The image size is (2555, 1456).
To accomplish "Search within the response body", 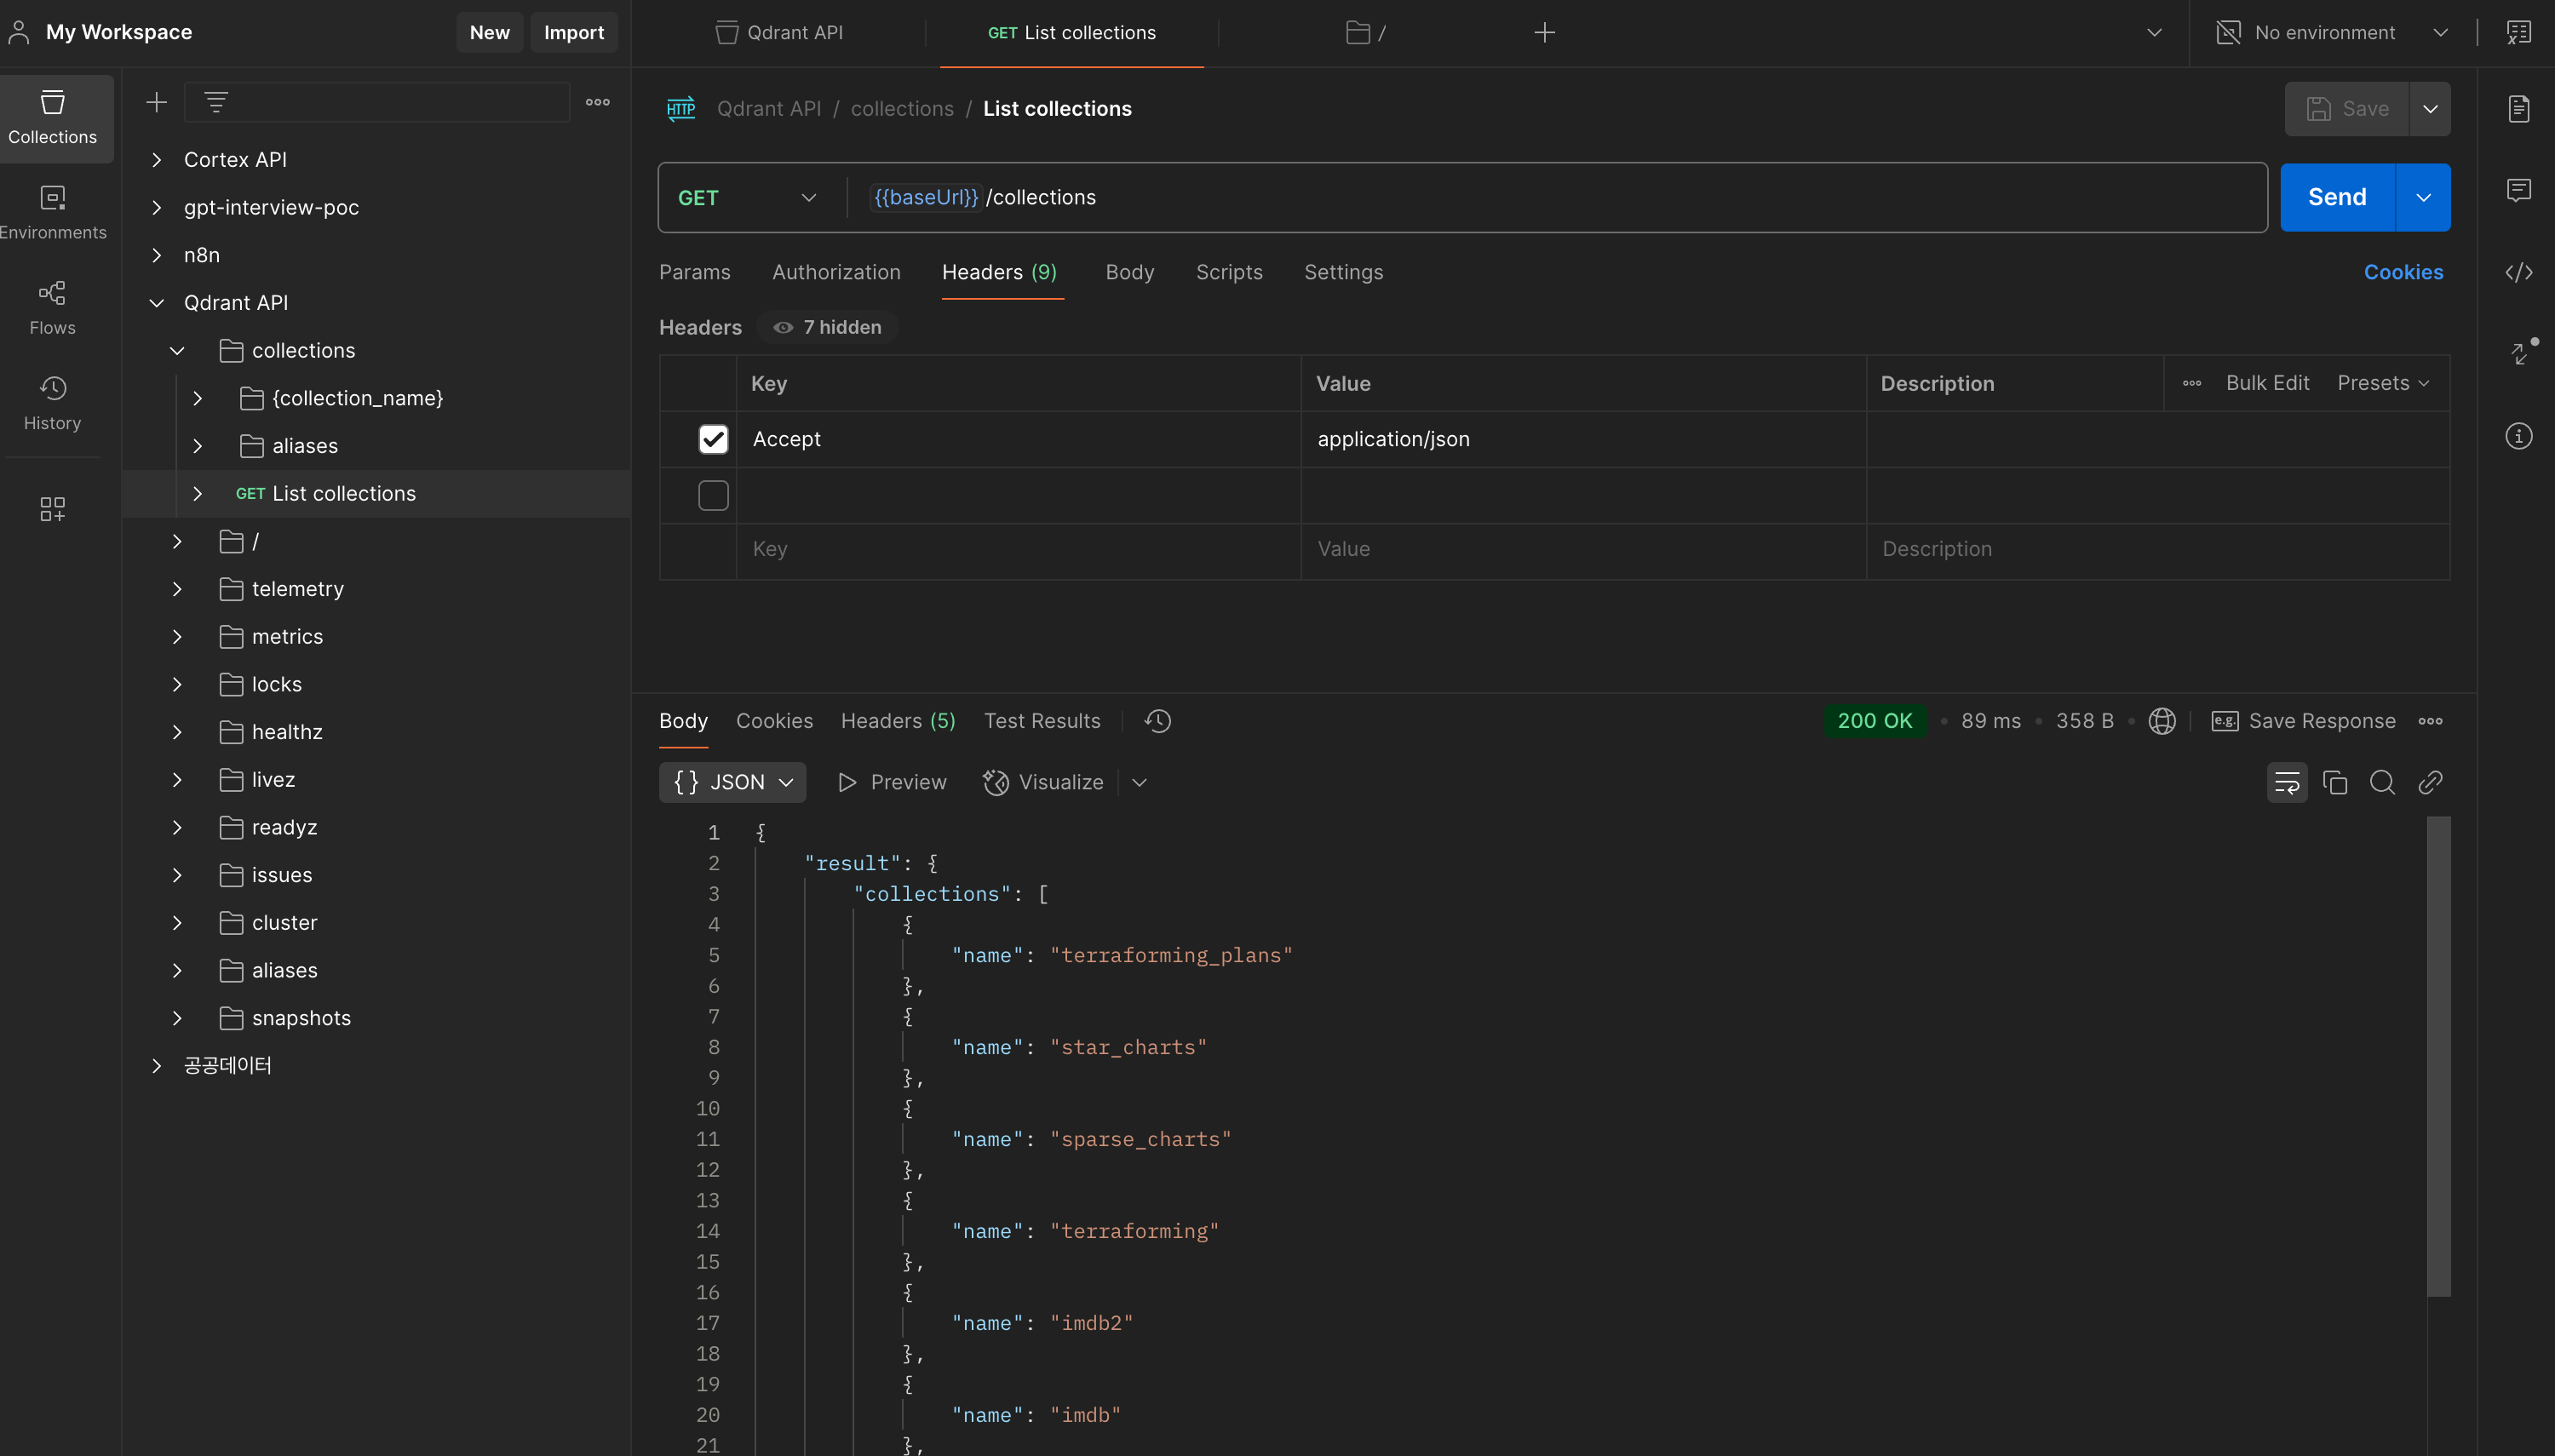I will click(2383, 783).
